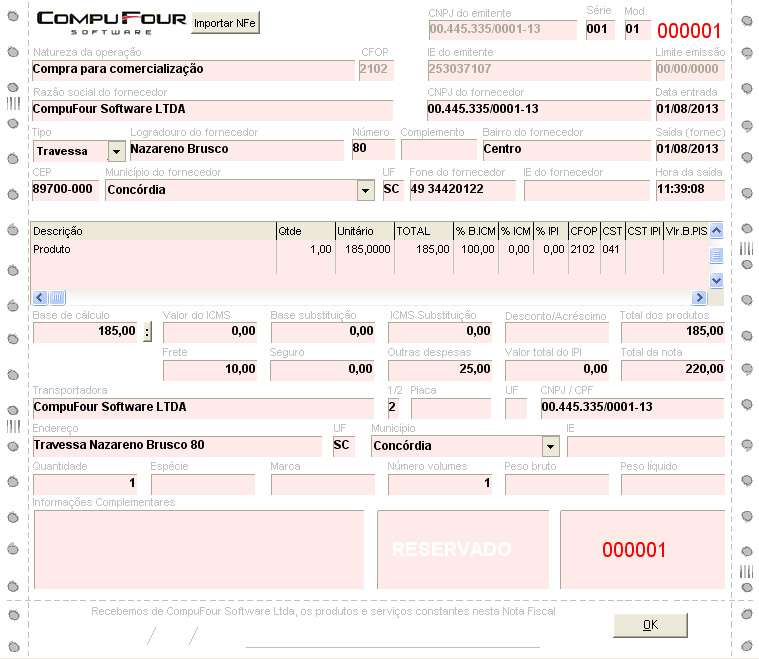This screenshot has height=659, width=759.
Task: Open the transportadora Município dropdown
Action: (550, 446)
